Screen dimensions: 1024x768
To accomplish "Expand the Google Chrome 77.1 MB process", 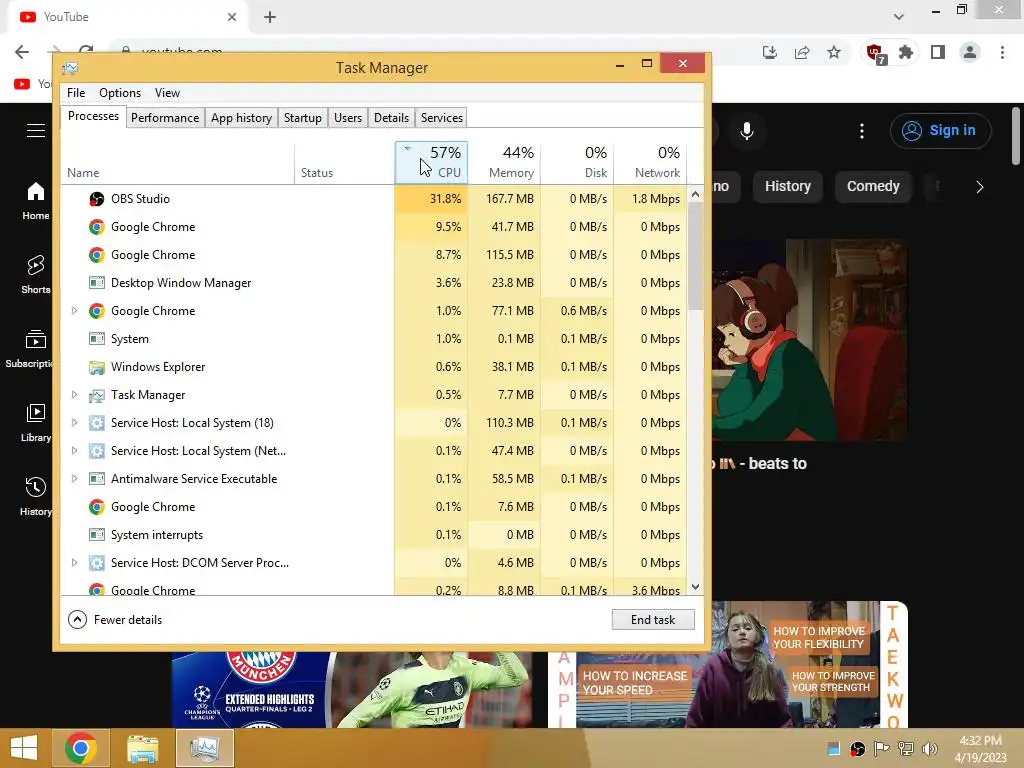I will 74,311.
